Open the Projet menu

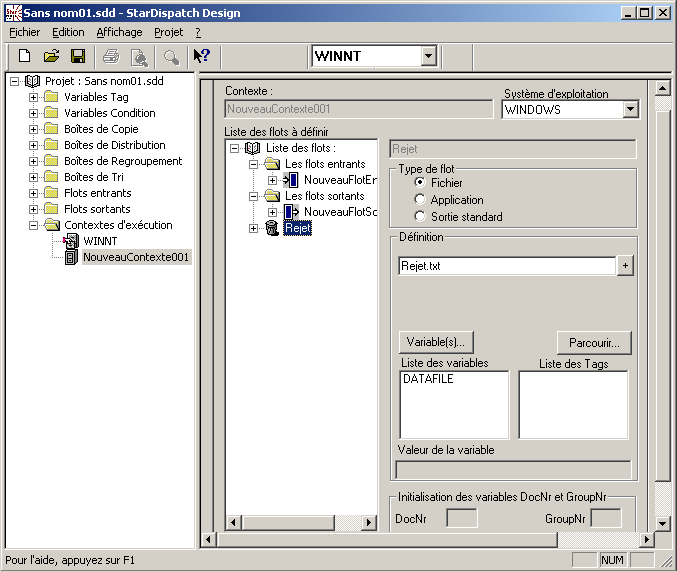click(168, 32)
